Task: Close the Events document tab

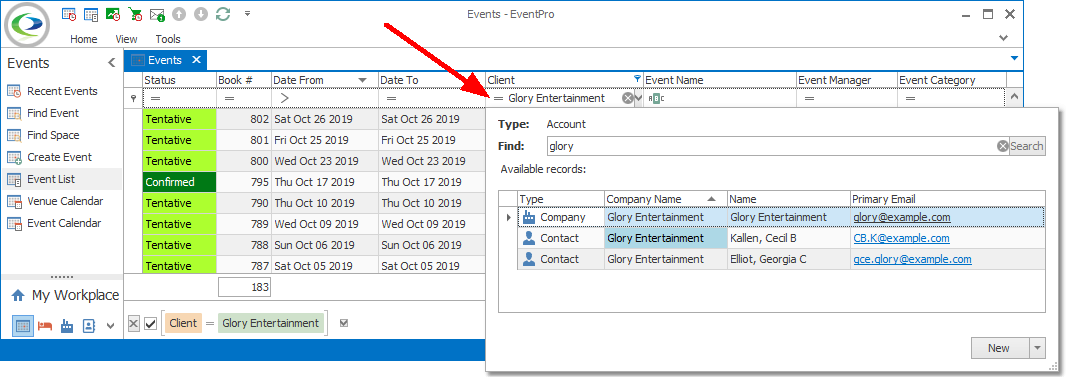Action: (x=196, y=60)
